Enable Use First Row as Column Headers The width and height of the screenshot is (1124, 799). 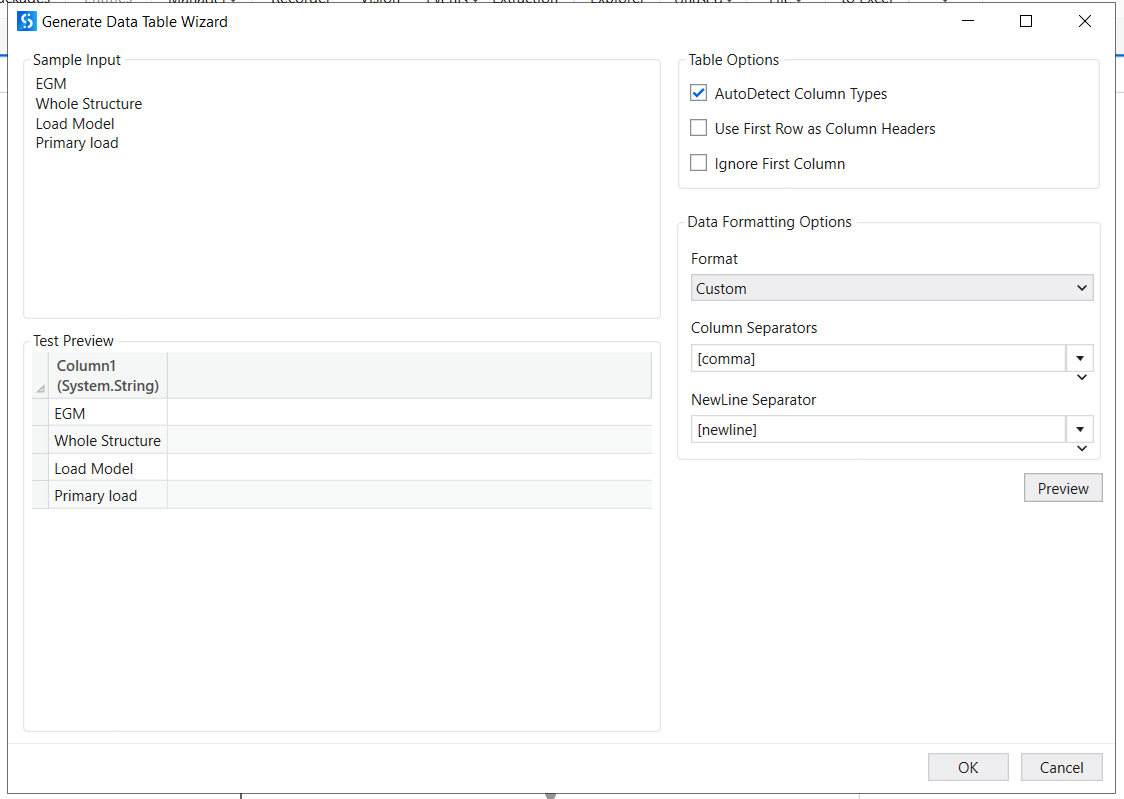[x=698, y=128]
